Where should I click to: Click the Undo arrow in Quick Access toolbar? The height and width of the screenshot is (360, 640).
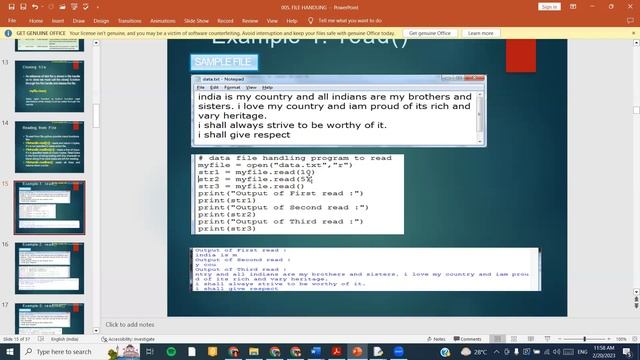(x=35, y=7)
